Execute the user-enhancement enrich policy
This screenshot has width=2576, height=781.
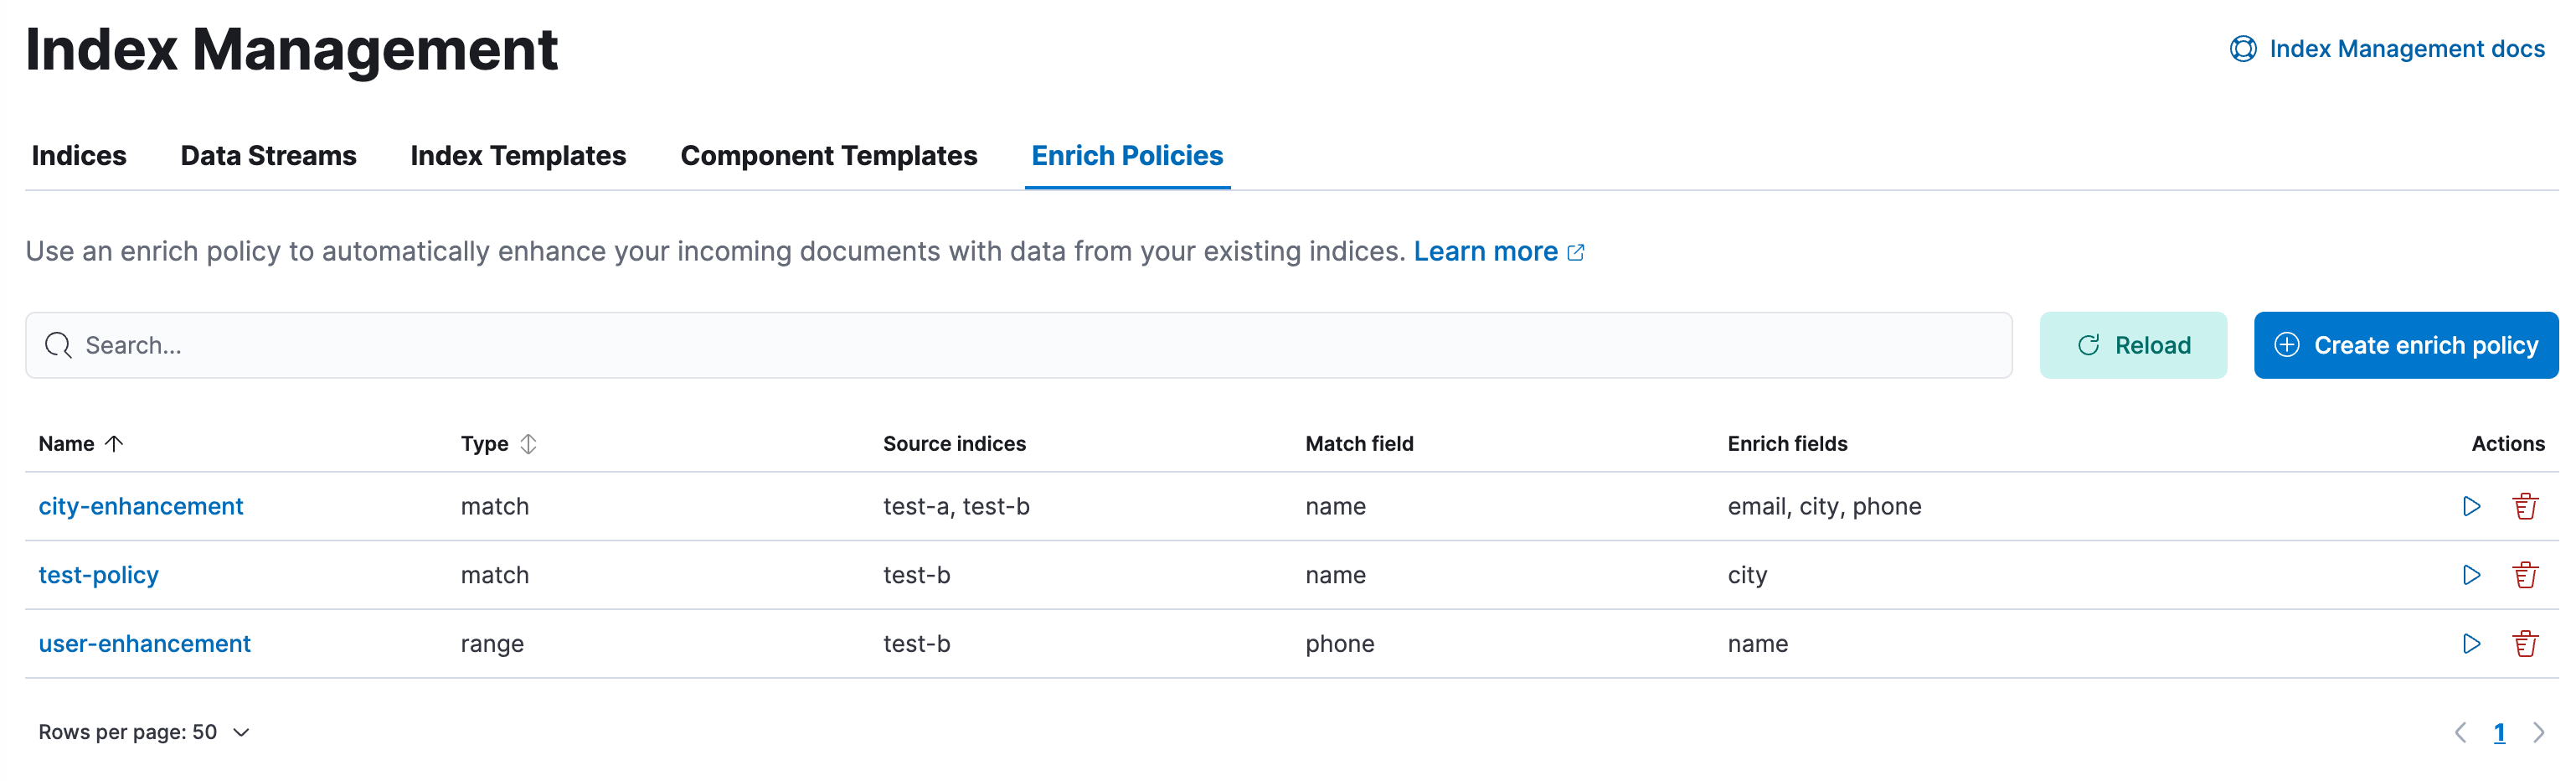pyautogui.click(x=2471, y=644)
